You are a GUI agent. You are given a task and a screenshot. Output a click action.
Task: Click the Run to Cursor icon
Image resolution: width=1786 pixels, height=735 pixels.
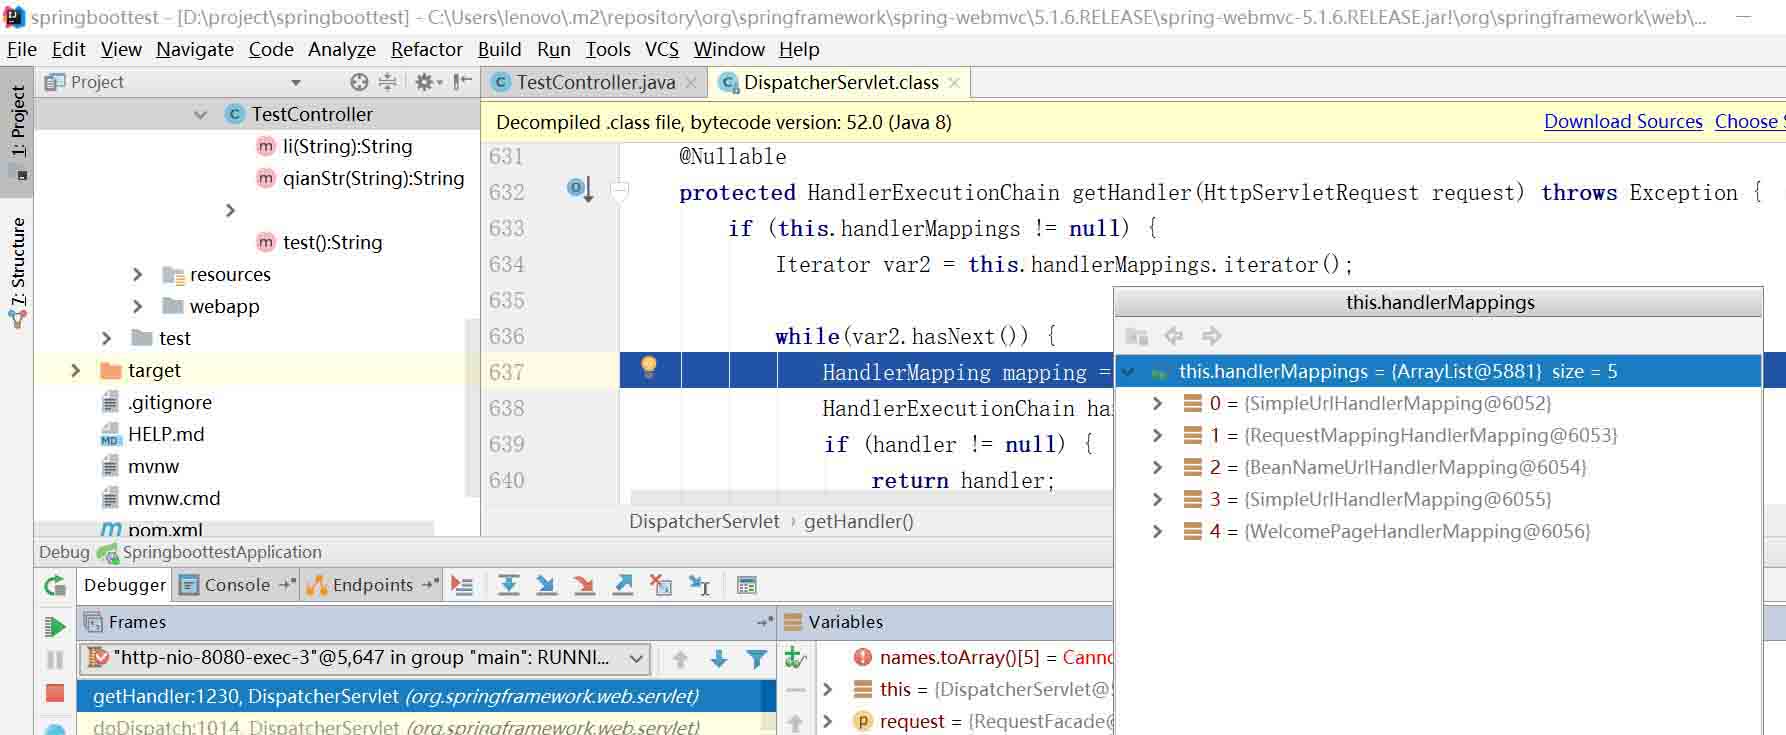(699, 586)
